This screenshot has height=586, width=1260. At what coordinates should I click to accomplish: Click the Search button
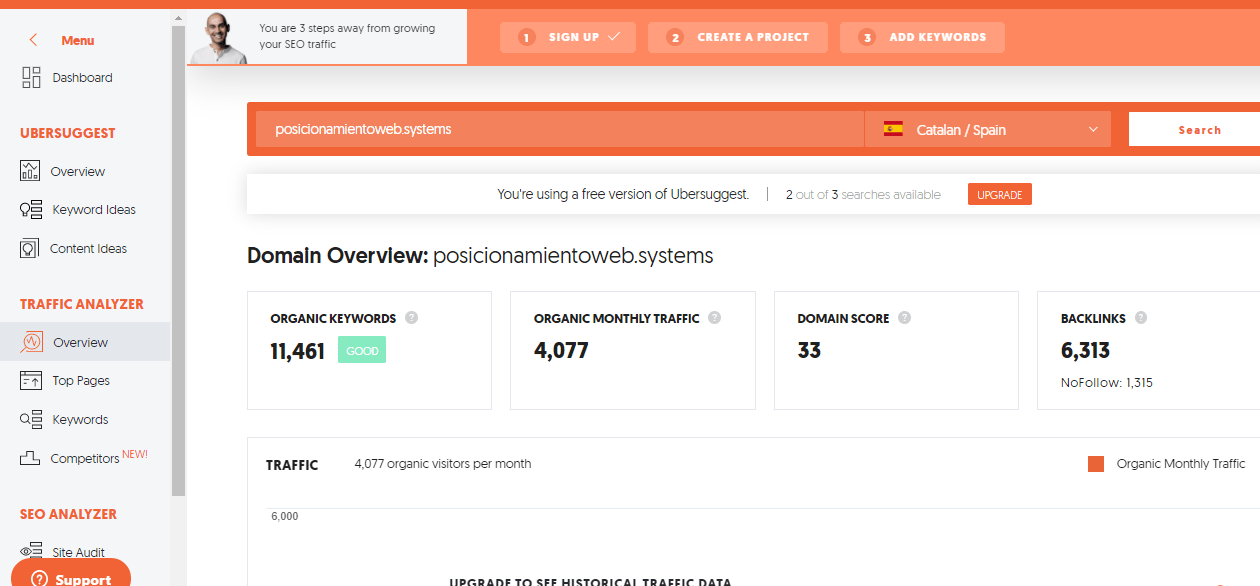pyautogui.click(x=1199, y=130)
